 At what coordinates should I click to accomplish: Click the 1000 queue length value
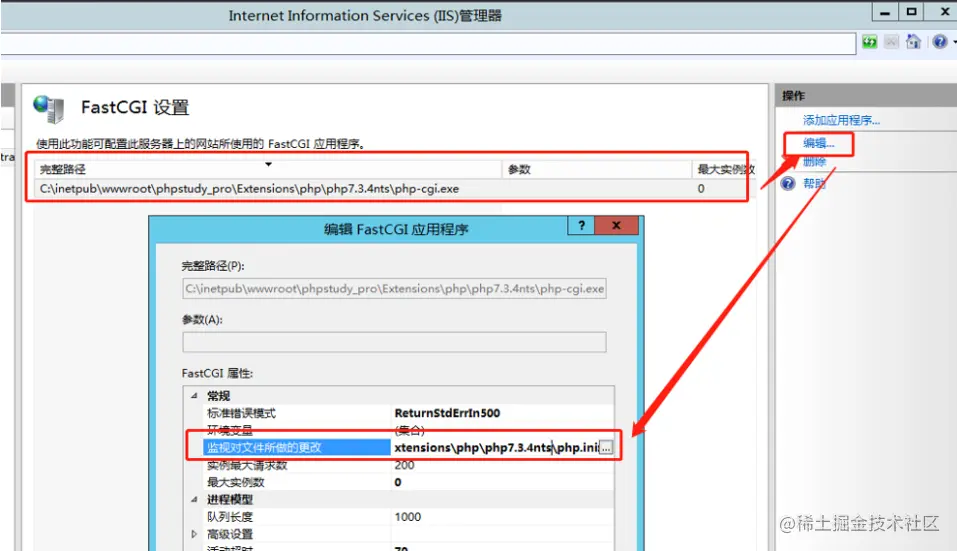coord(408,517)
